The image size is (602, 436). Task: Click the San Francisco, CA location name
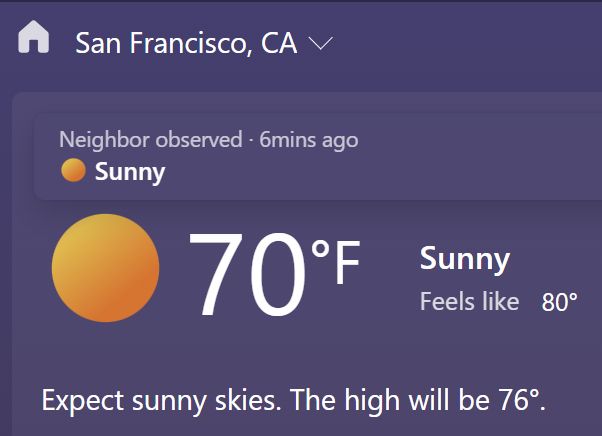tap(187, 43)
